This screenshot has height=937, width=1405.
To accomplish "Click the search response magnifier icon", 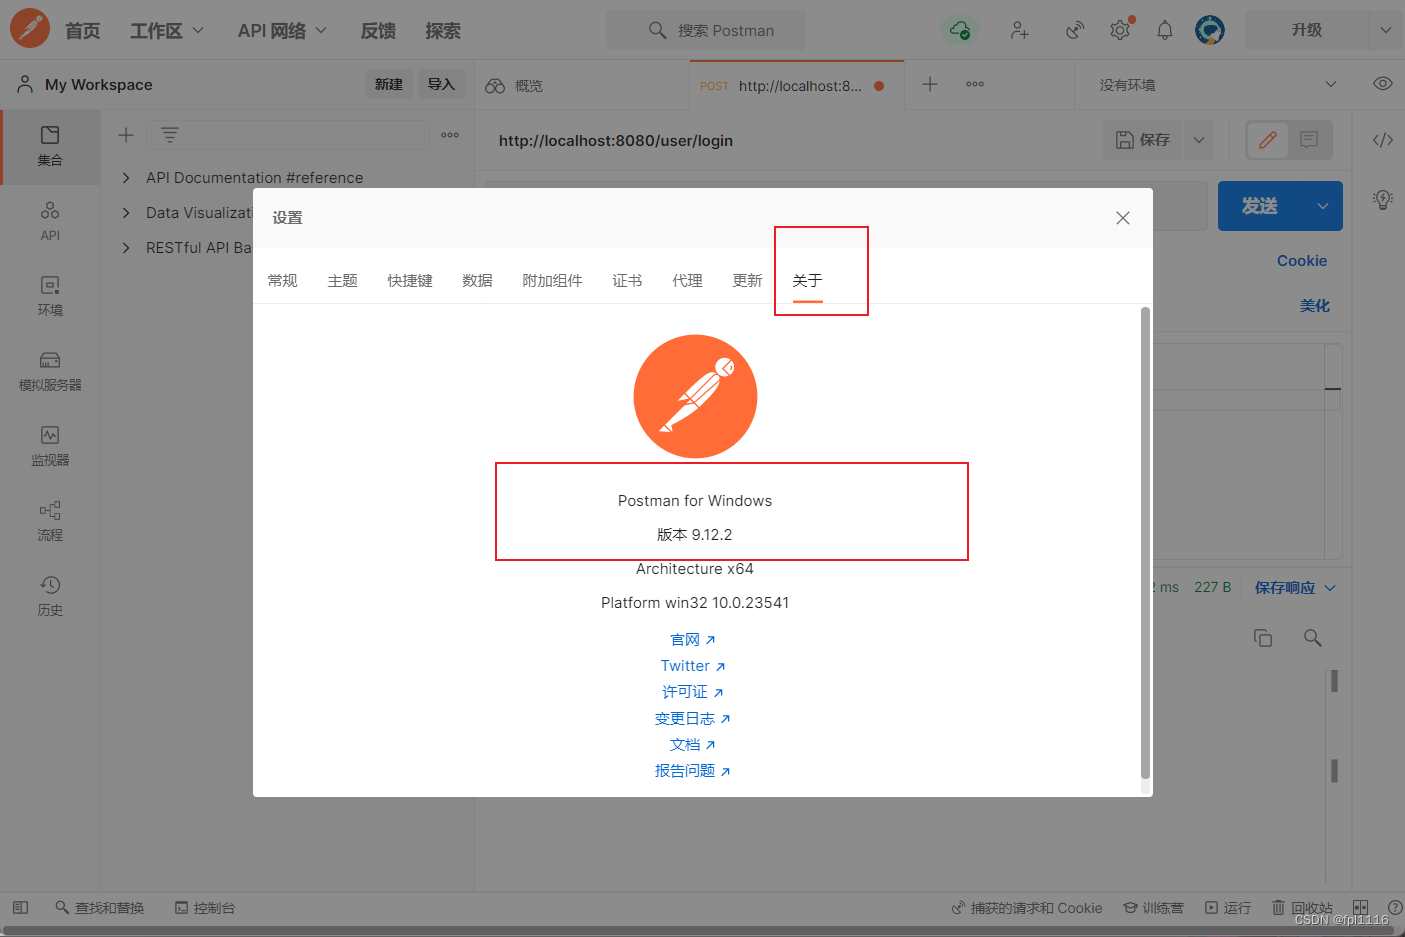I will [1313, 638].
